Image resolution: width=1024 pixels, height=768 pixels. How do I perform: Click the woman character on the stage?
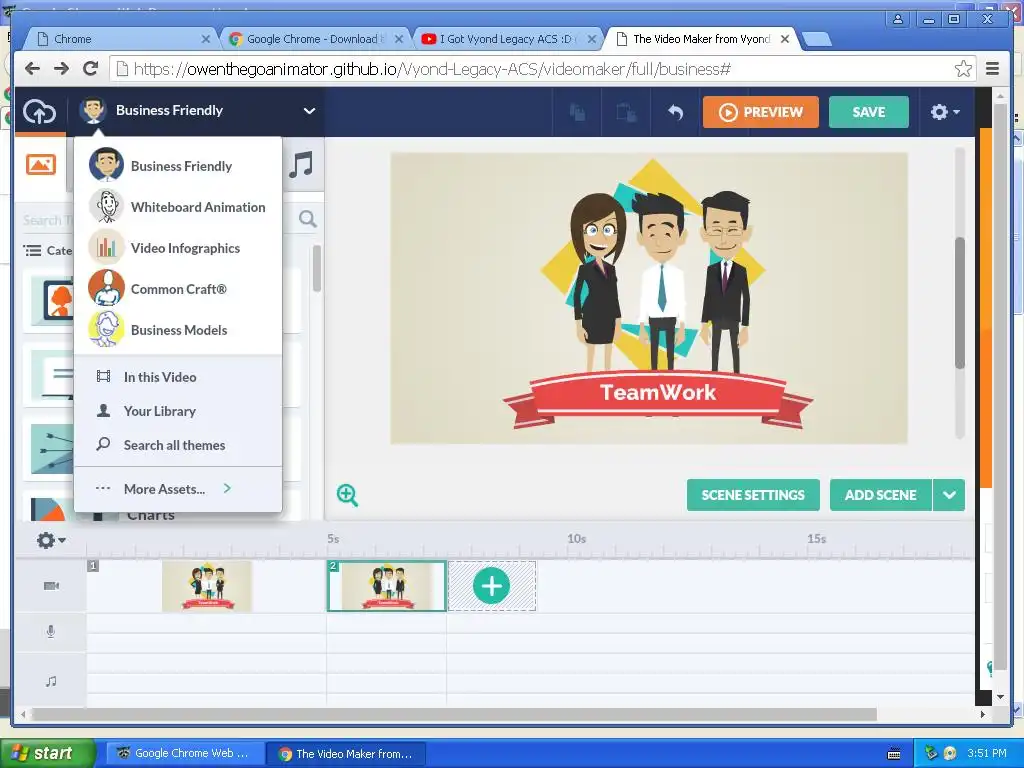pyautogui.click(x=597, y=281)
